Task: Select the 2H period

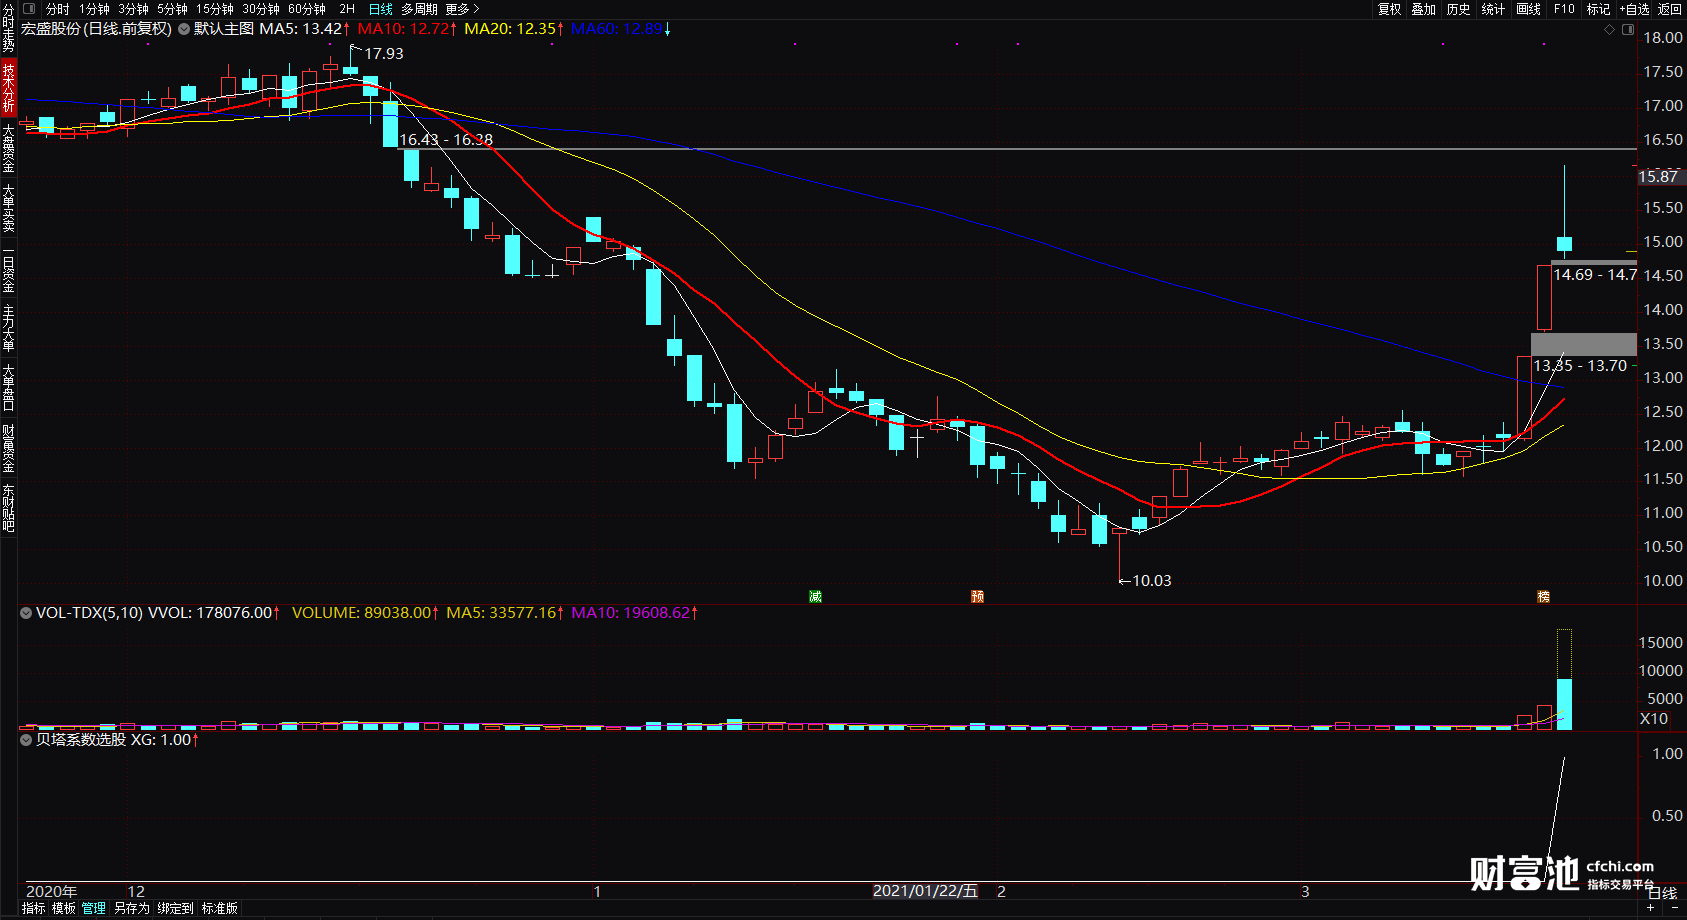Action: [347, 9]
